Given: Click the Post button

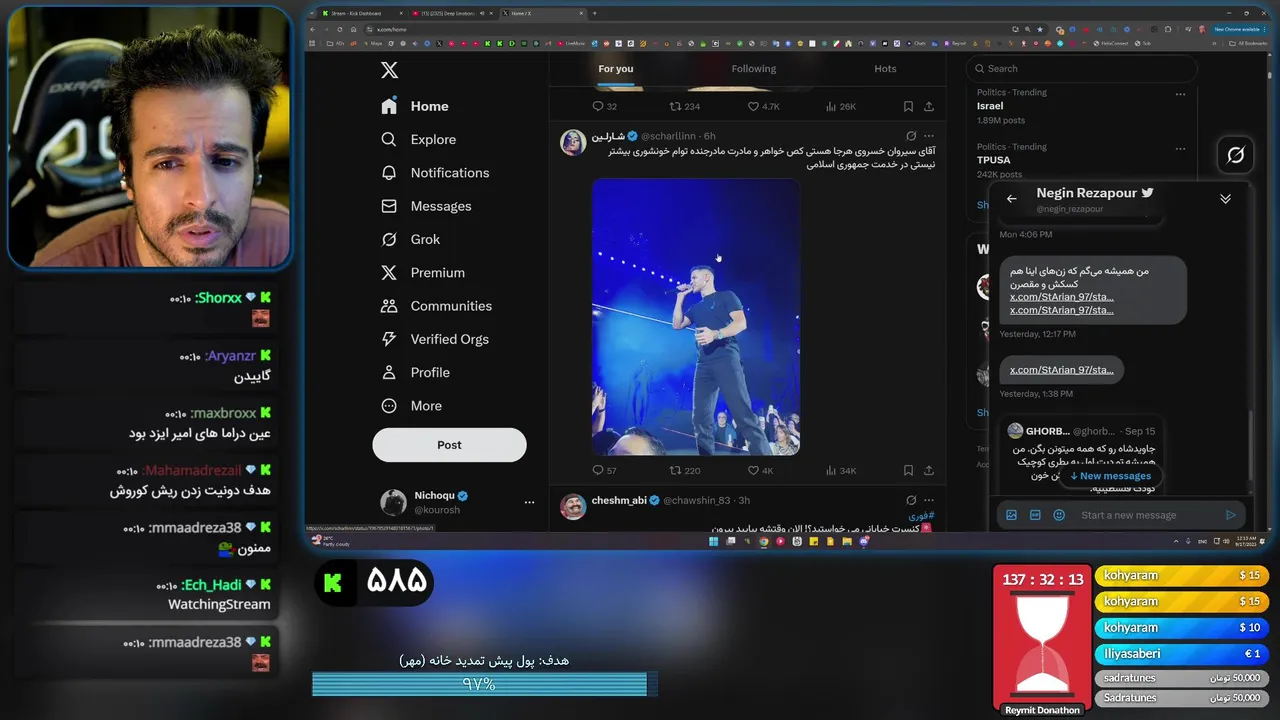Looking at the screenshot, I should (449, 445).
